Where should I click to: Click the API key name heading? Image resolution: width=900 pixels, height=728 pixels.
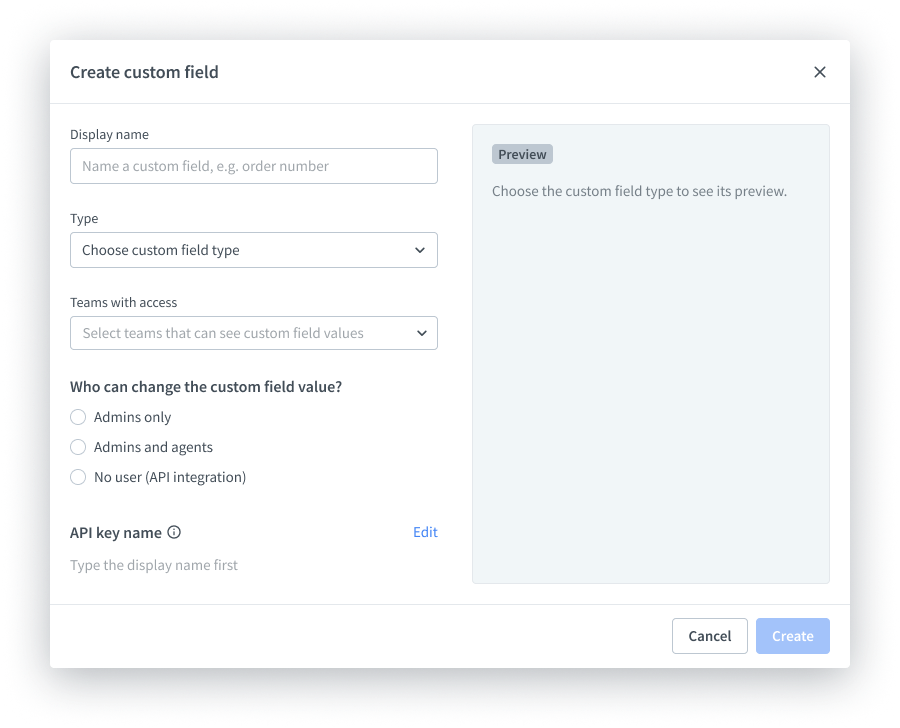point(115,532)
